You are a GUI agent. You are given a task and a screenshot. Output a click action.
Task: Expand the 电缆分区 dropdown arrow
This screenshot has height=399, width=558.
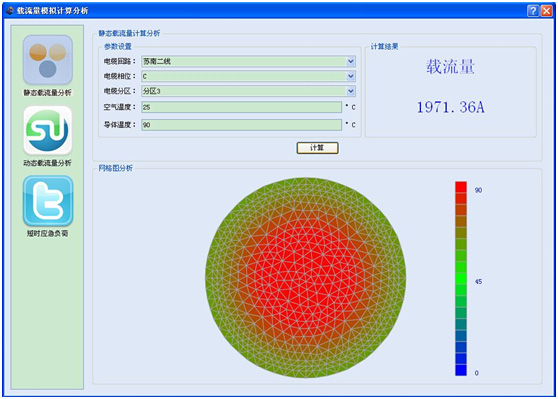(351, 91)
